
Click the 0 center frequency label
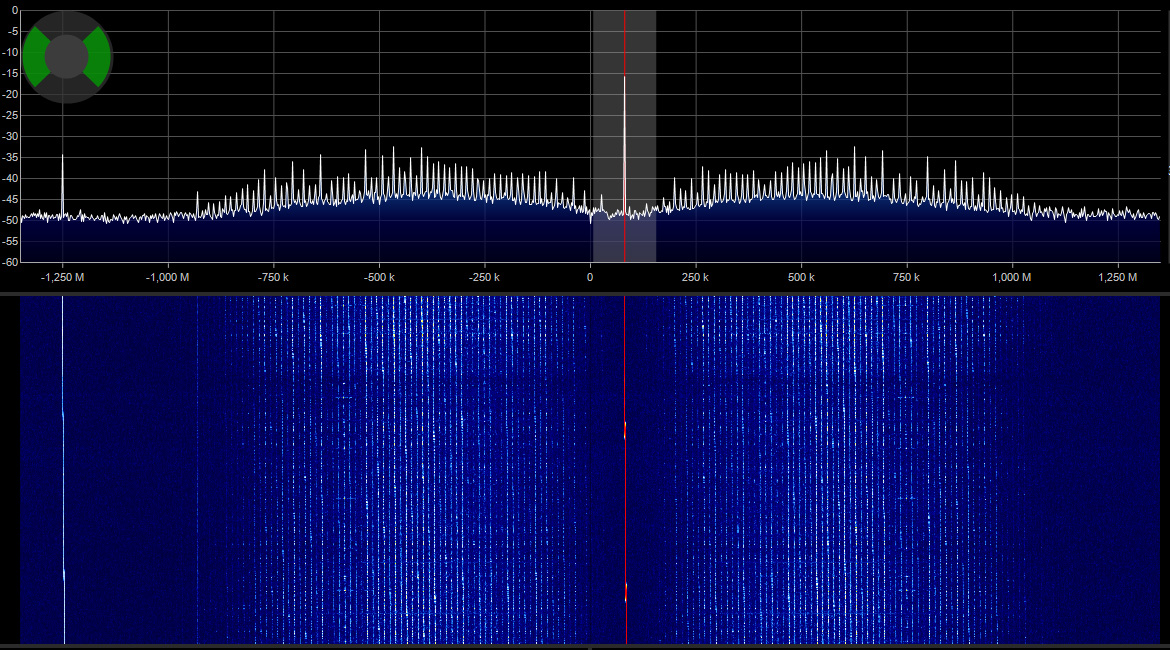pyautogui.click(x=589, y=278)
